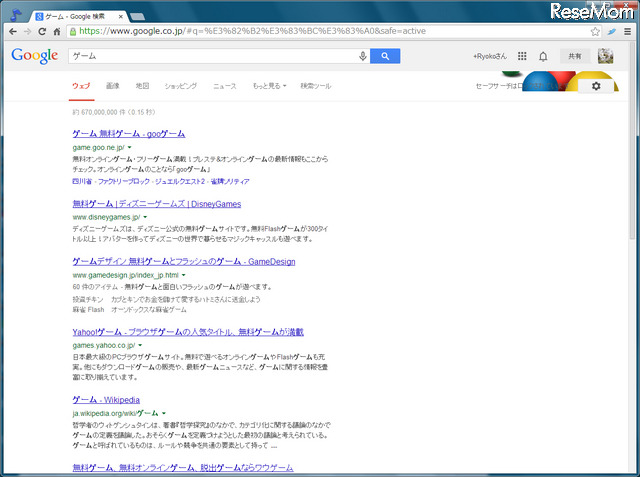Open the Yahoo!ゲーム result link
This screenshot has width=640, height=477.
pos(188,332)
